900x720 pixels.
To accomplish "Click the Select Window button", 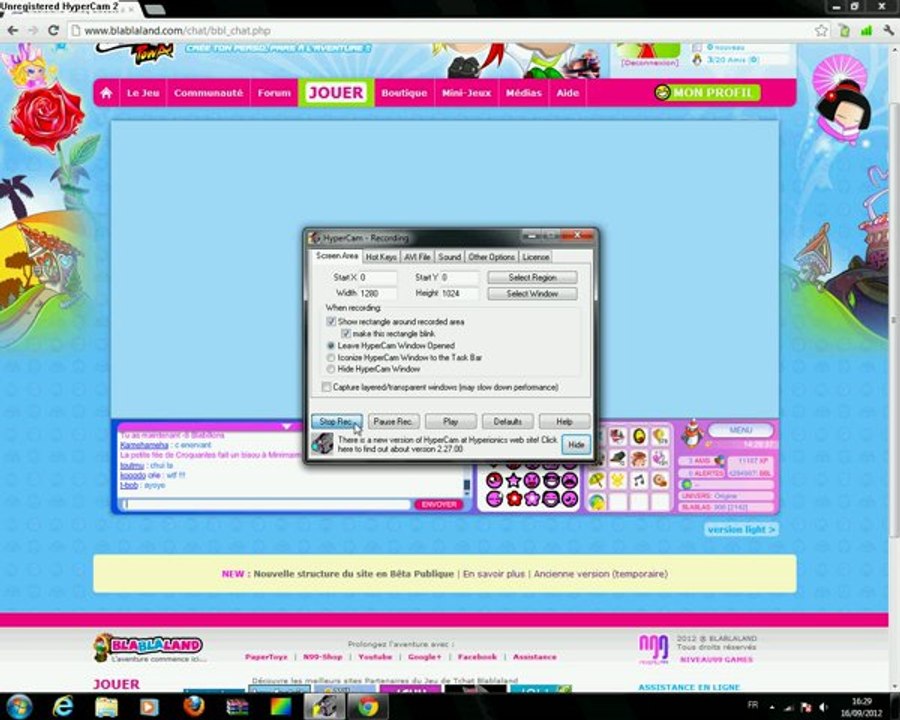I will click(x=532, y=293).
